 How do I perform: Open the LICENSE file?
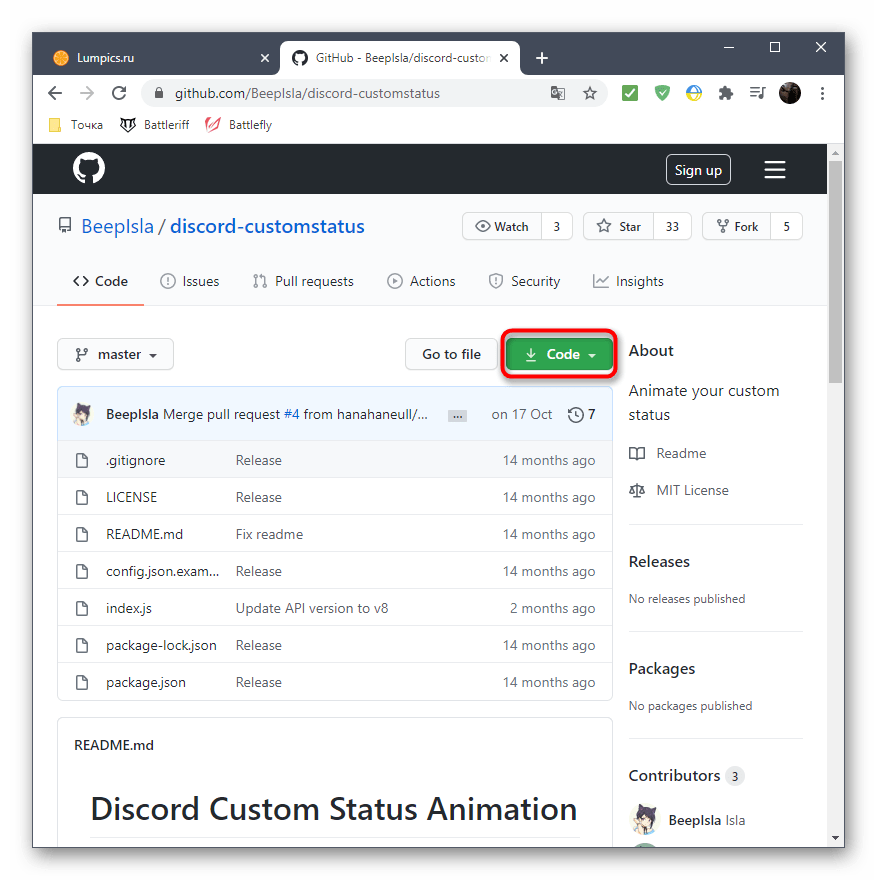tap(131, 497)
